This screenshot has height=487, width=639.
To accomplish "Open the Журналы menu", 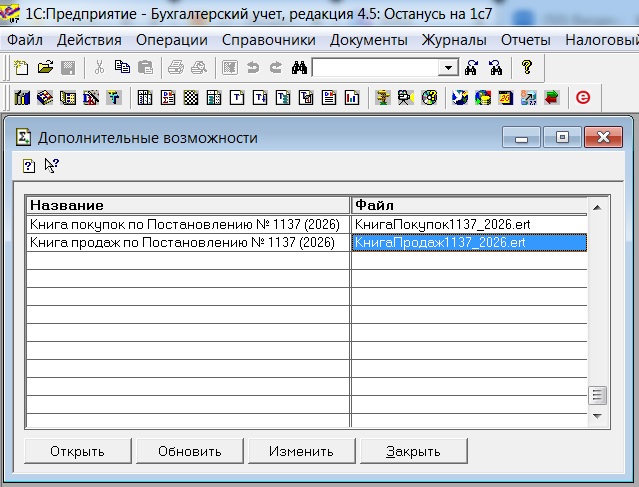I will (x=454, y=40).
